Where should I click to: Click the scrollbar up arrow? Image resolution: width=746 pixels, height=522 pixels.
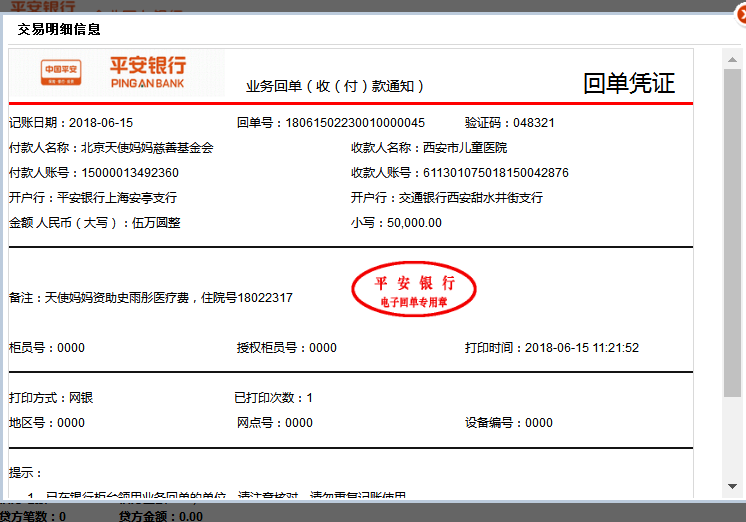coord(732,59)
